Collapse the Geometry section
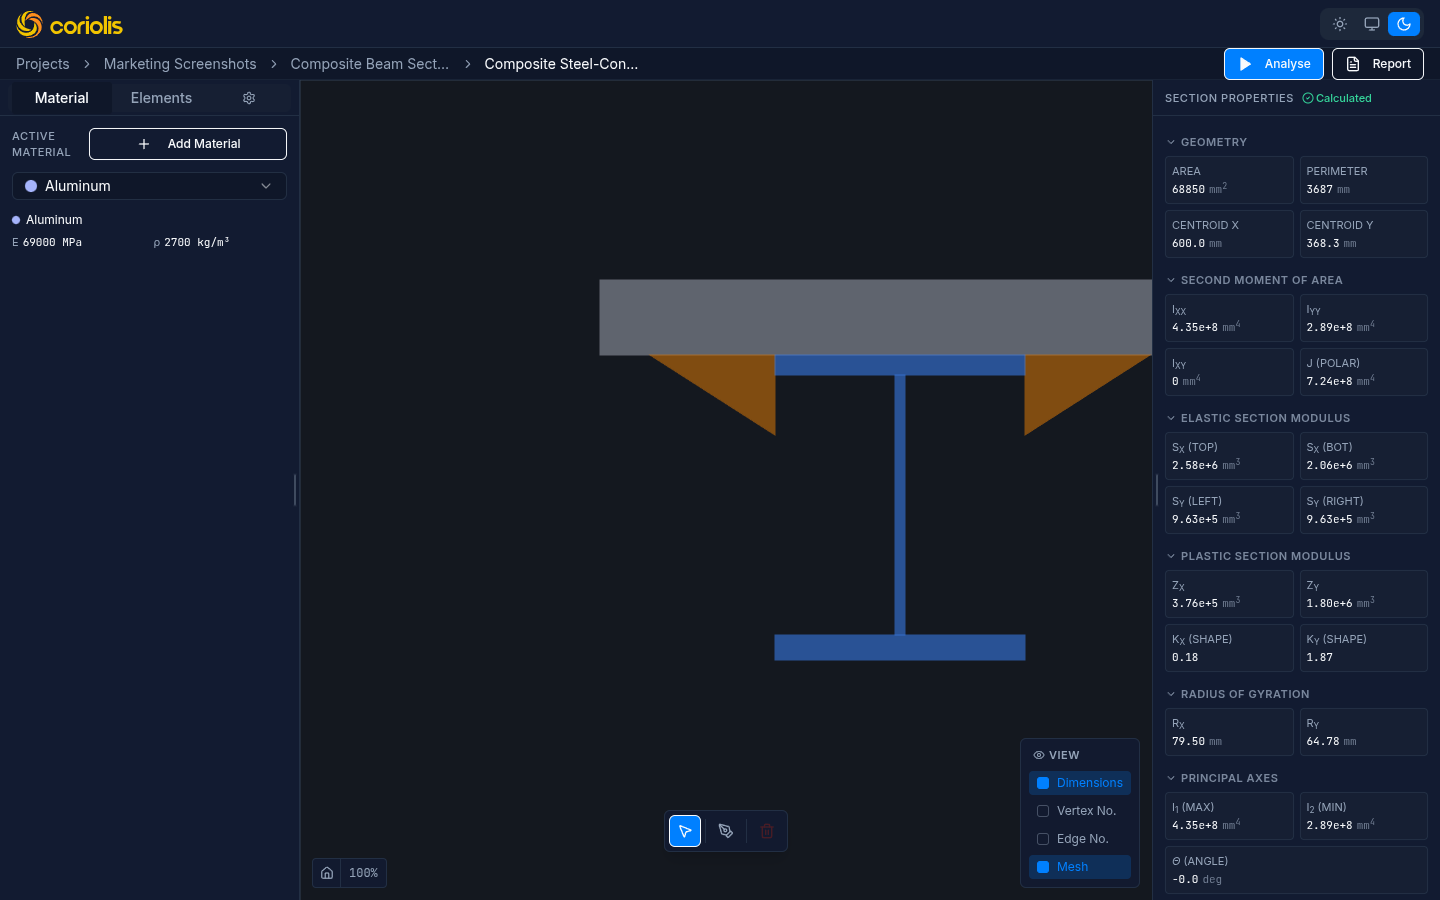The width and height of the screenshot is (1440, 900). 1207,142
